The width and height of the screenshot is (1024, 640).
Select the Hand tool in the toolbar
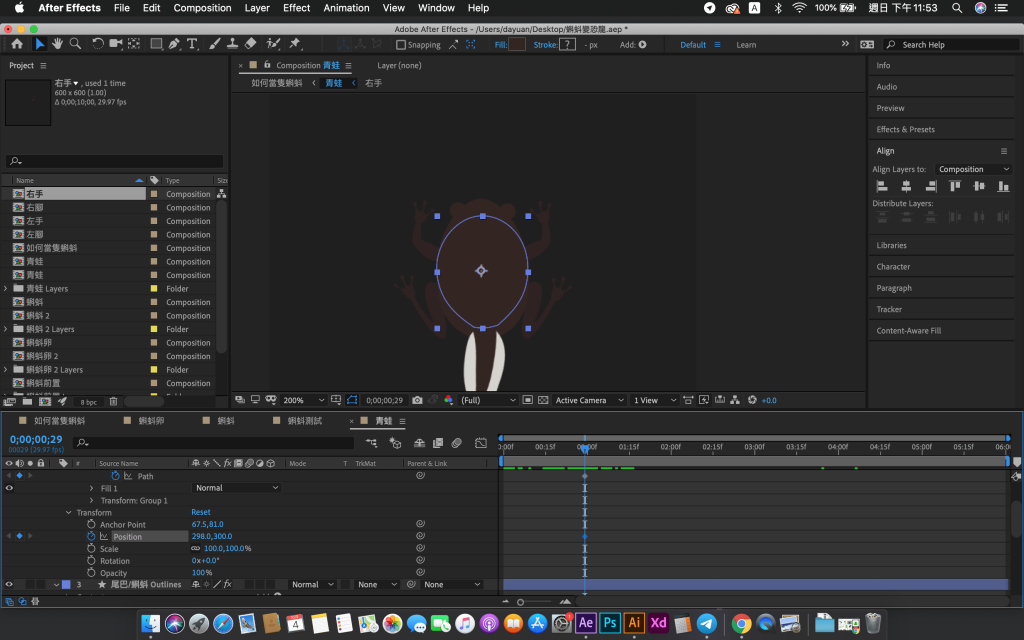click(x=58, y=44)
